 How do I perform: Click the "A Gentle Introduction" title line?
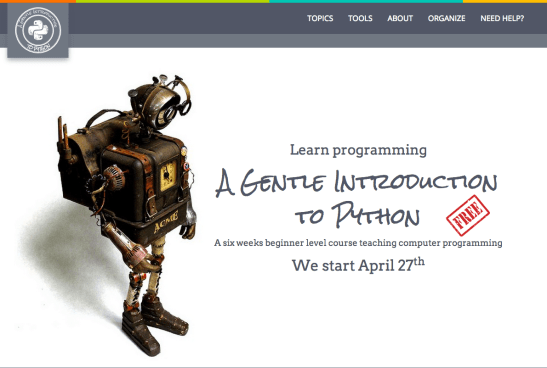tap(356, 183)
